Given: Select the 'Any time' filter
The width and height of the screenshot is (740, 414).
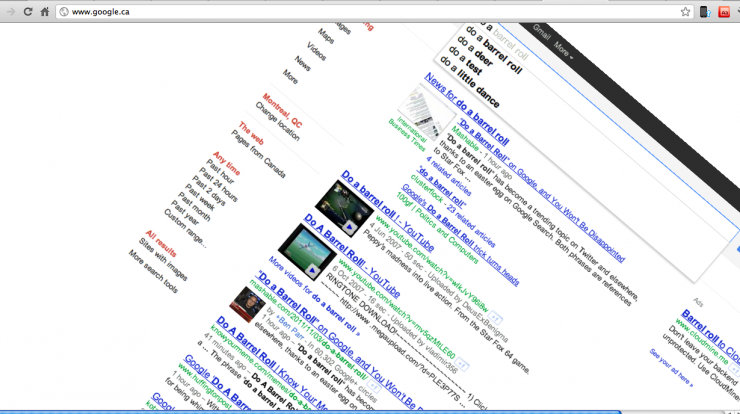Looking at the screenshot, I should pyautogui.click(x=227, y=163).
